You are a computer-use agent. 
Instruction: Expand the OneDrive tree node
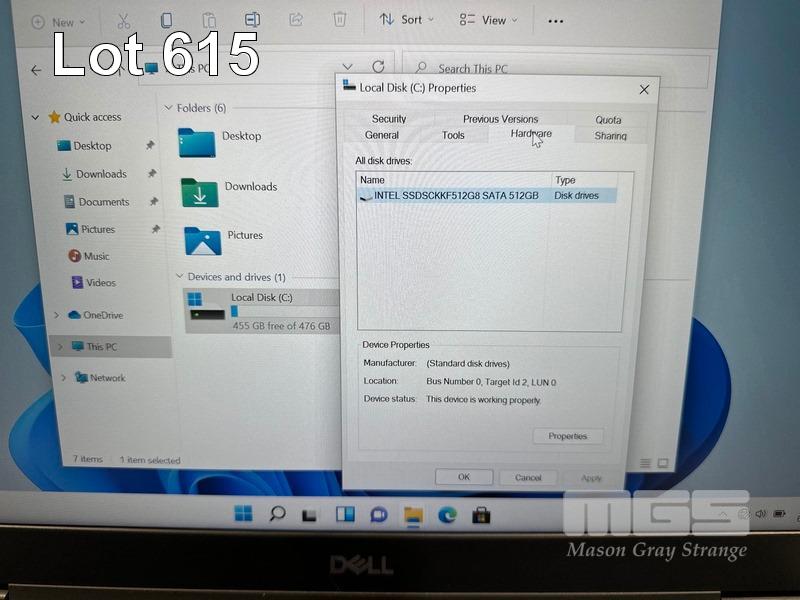pyautogui.click(x=56, y=315)
